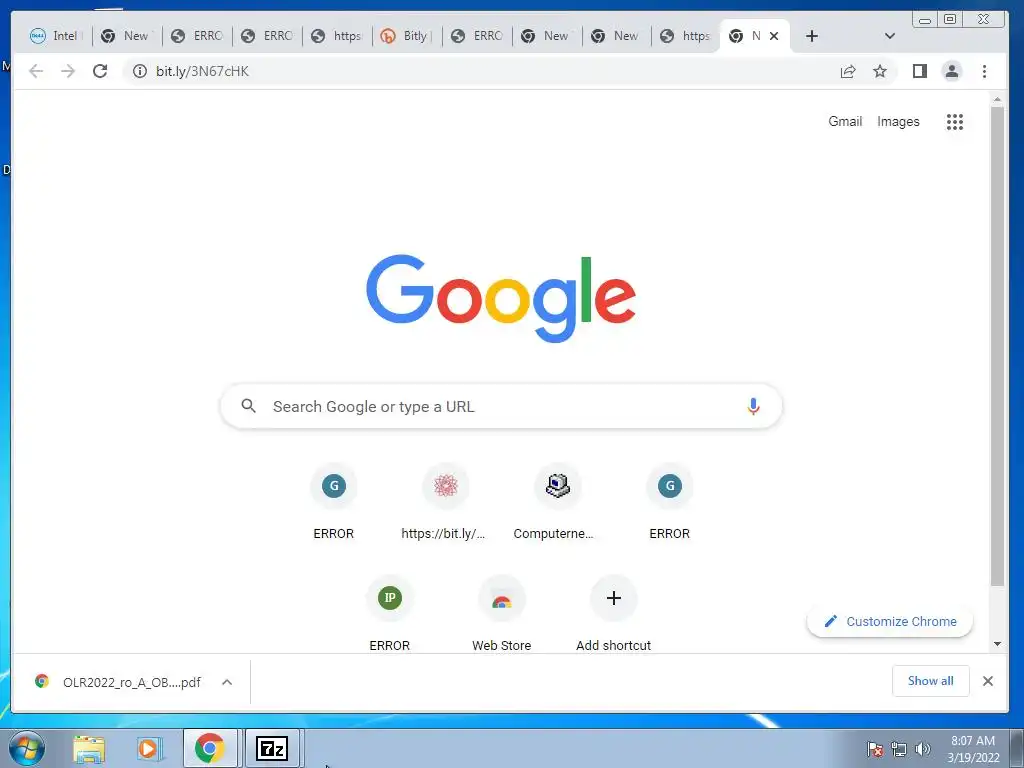The image size is (1024, 768).
Task: Share this page icon
Action: [848, 71]
